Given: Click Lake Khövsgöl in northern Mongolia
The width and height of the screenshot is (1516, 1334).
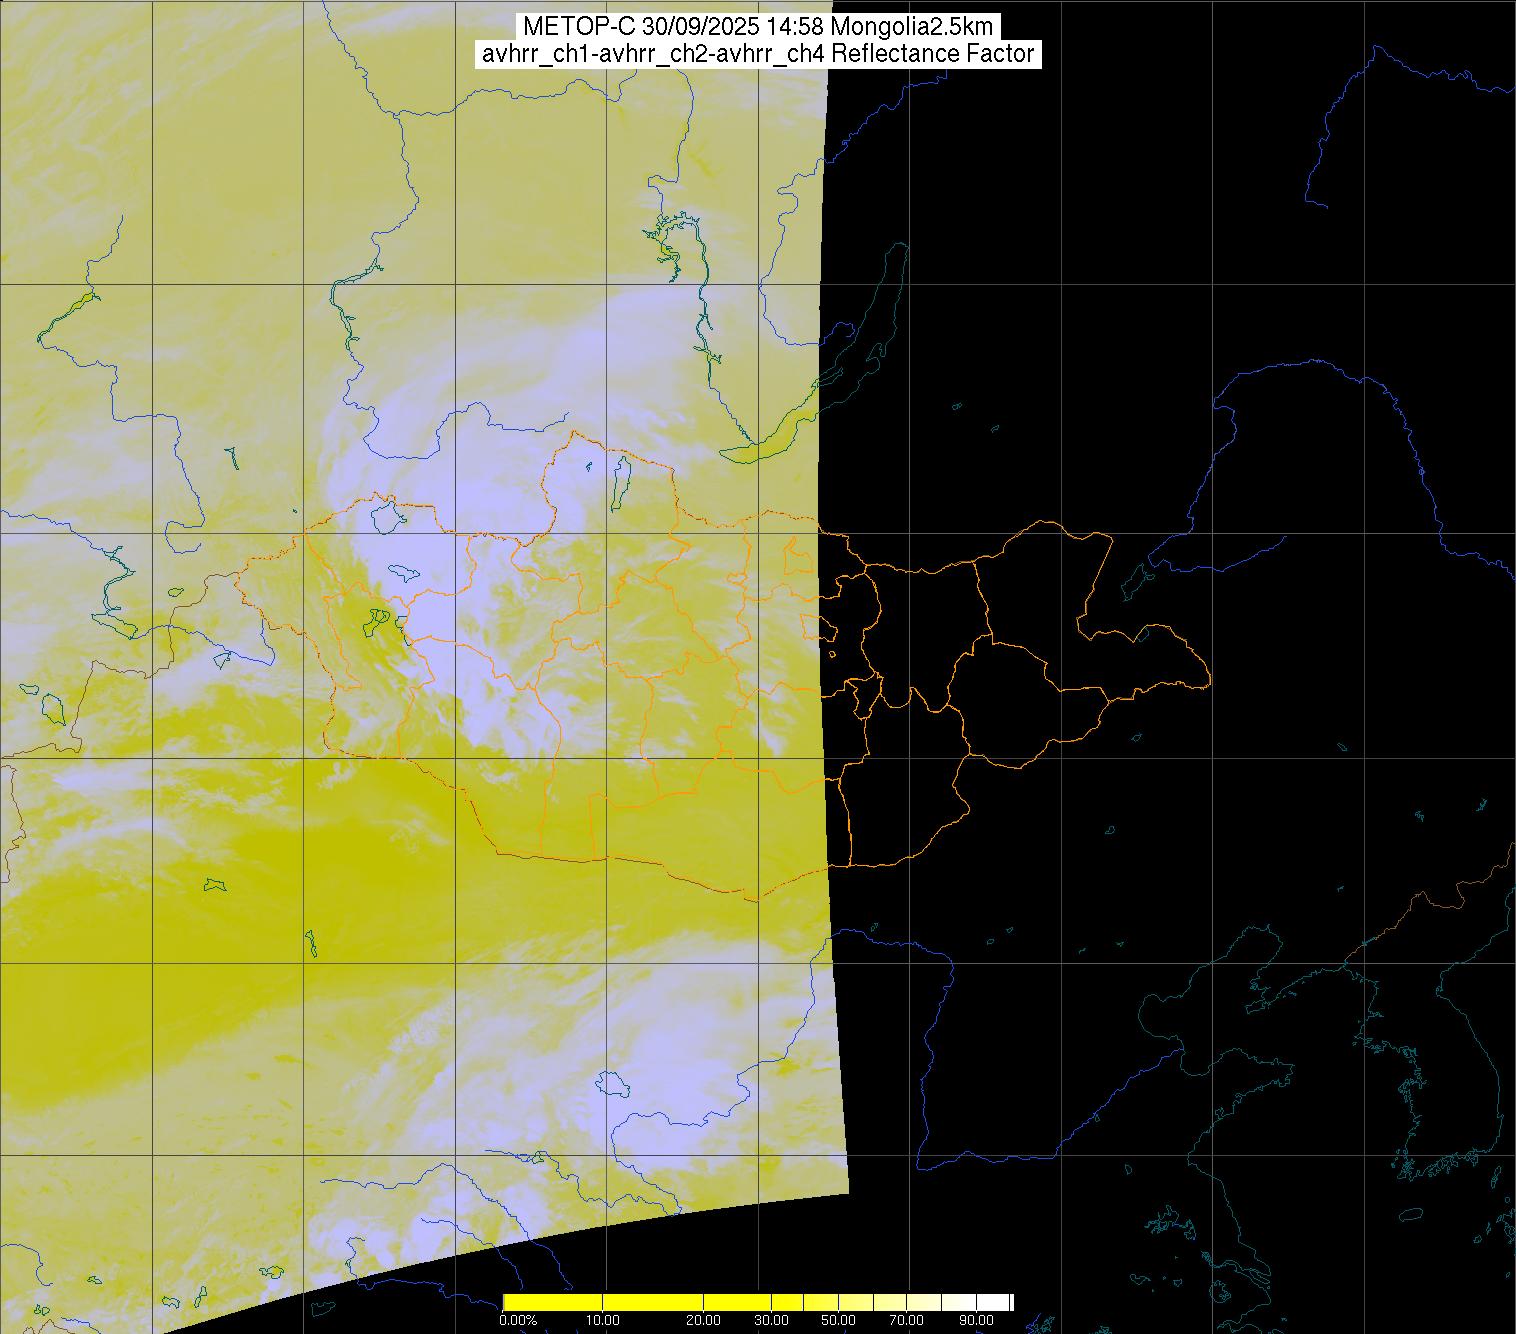Looking at the screenshot, I should (x=620, y=478).
